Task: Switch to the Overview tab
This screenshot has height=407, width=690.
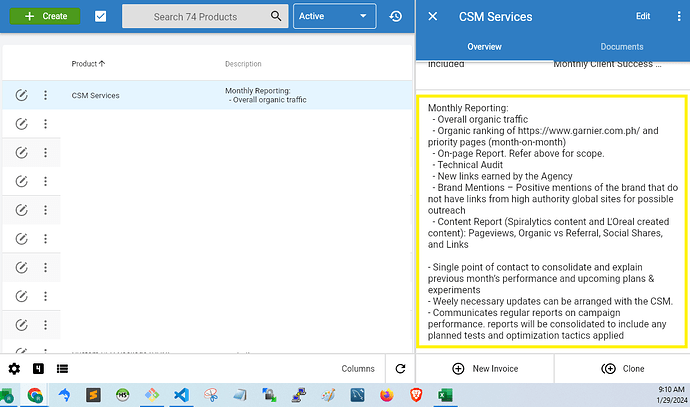Action: (x=484, y=47)
